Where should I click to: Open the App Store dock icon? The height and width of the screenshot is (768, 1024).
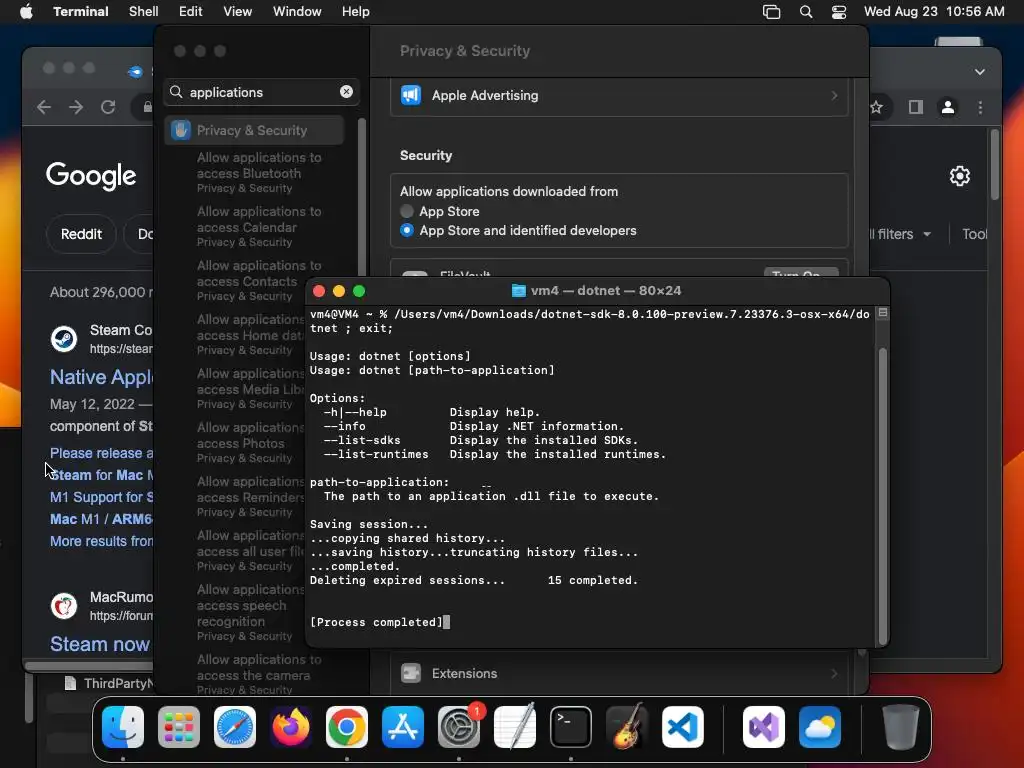(x=403, y=727)
